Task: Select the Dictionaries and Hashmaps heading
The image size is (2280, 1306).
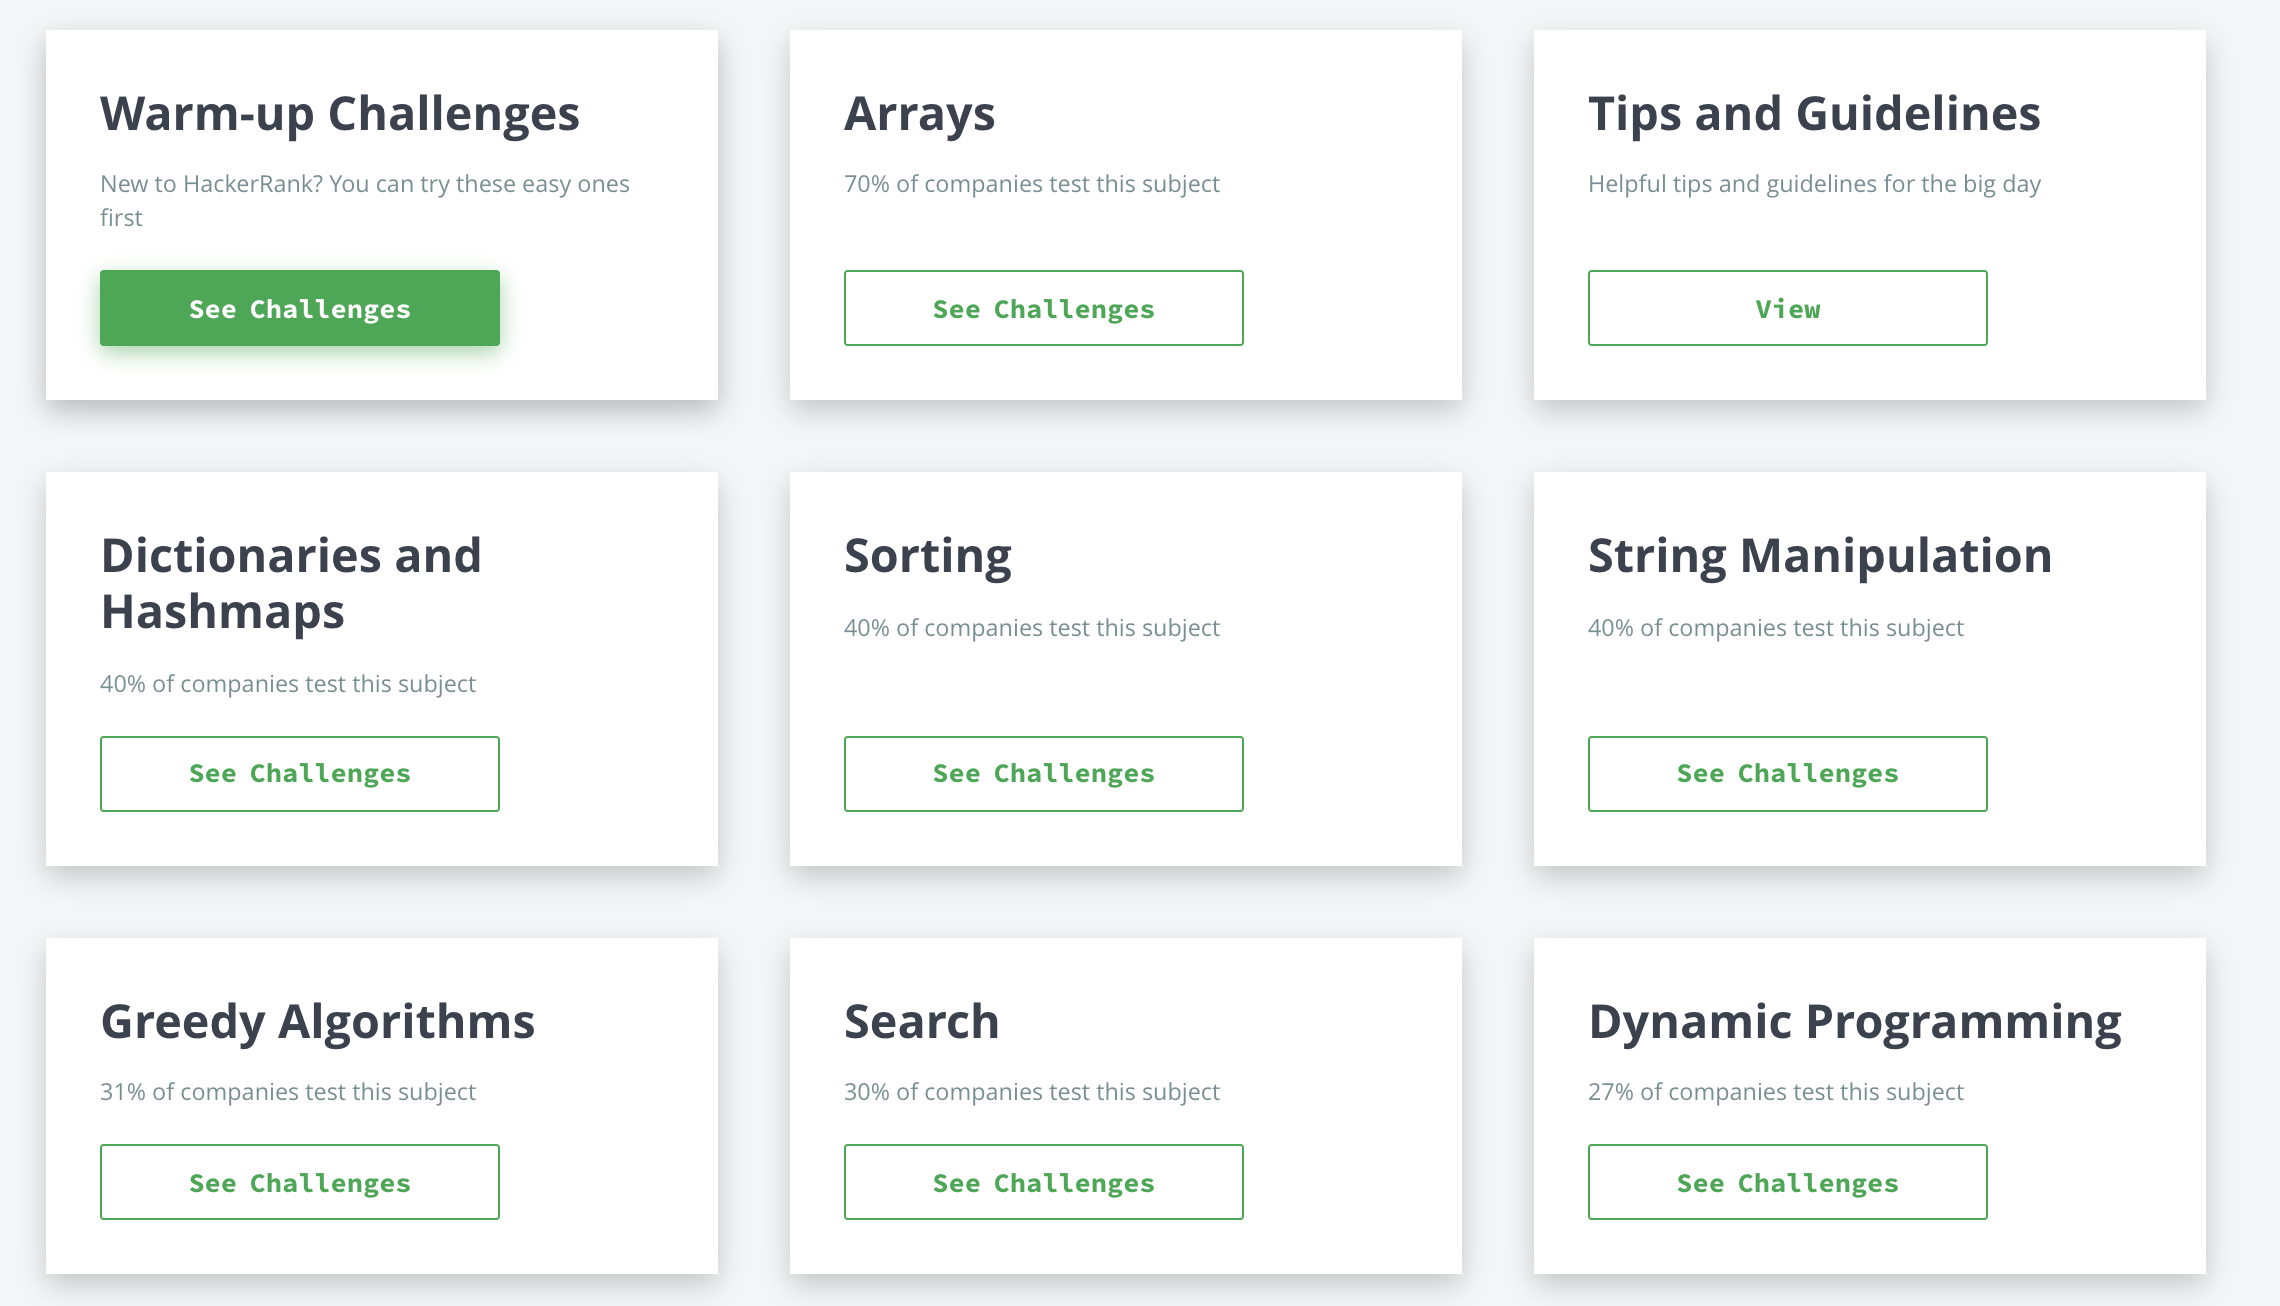Action: pos(291,583)
